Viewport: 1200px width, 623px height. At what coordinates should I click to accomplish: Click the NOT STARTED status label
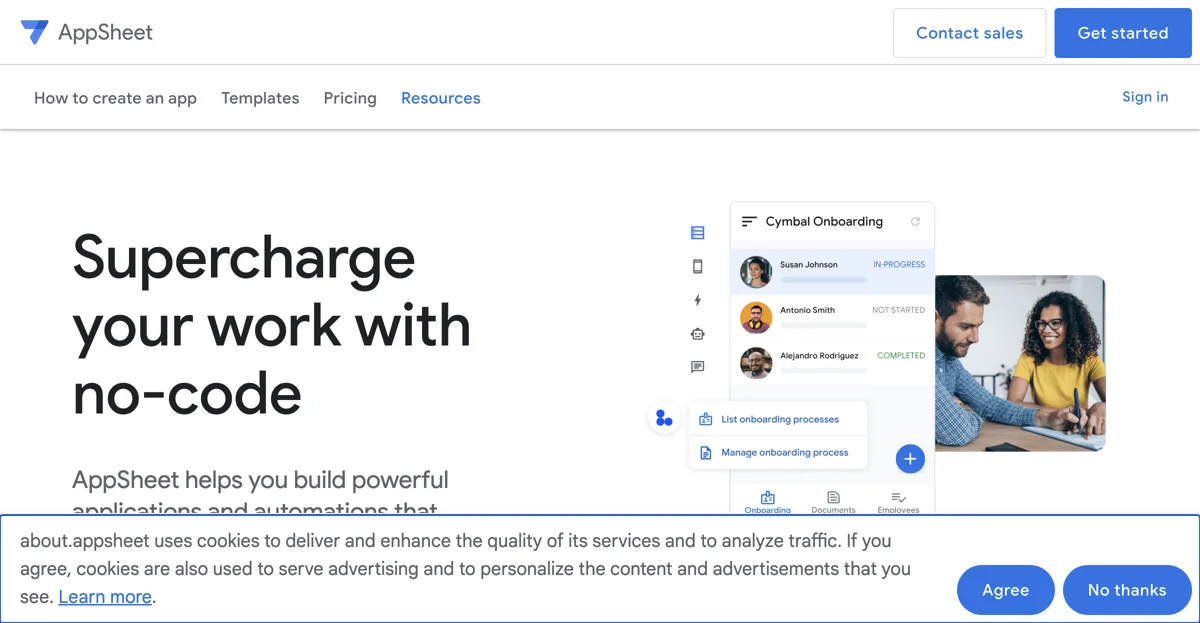tap(899, 310)
